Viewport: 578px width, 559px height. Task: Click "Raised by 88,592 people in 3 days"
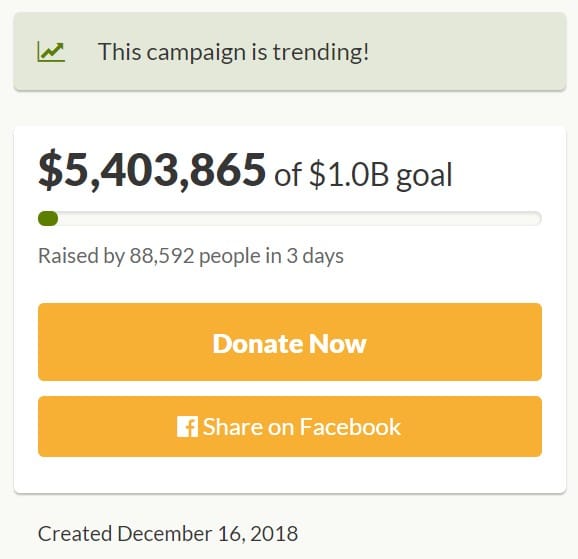(x=191, y=256)
